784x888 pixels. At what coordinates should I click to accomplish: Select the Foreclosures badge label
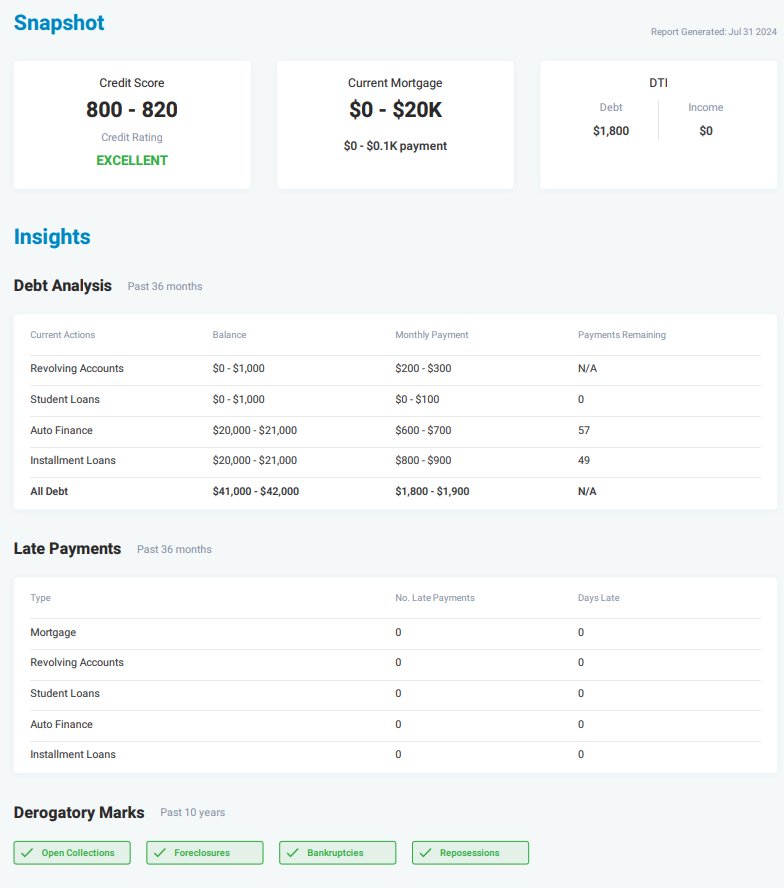[x=202, y=852]
